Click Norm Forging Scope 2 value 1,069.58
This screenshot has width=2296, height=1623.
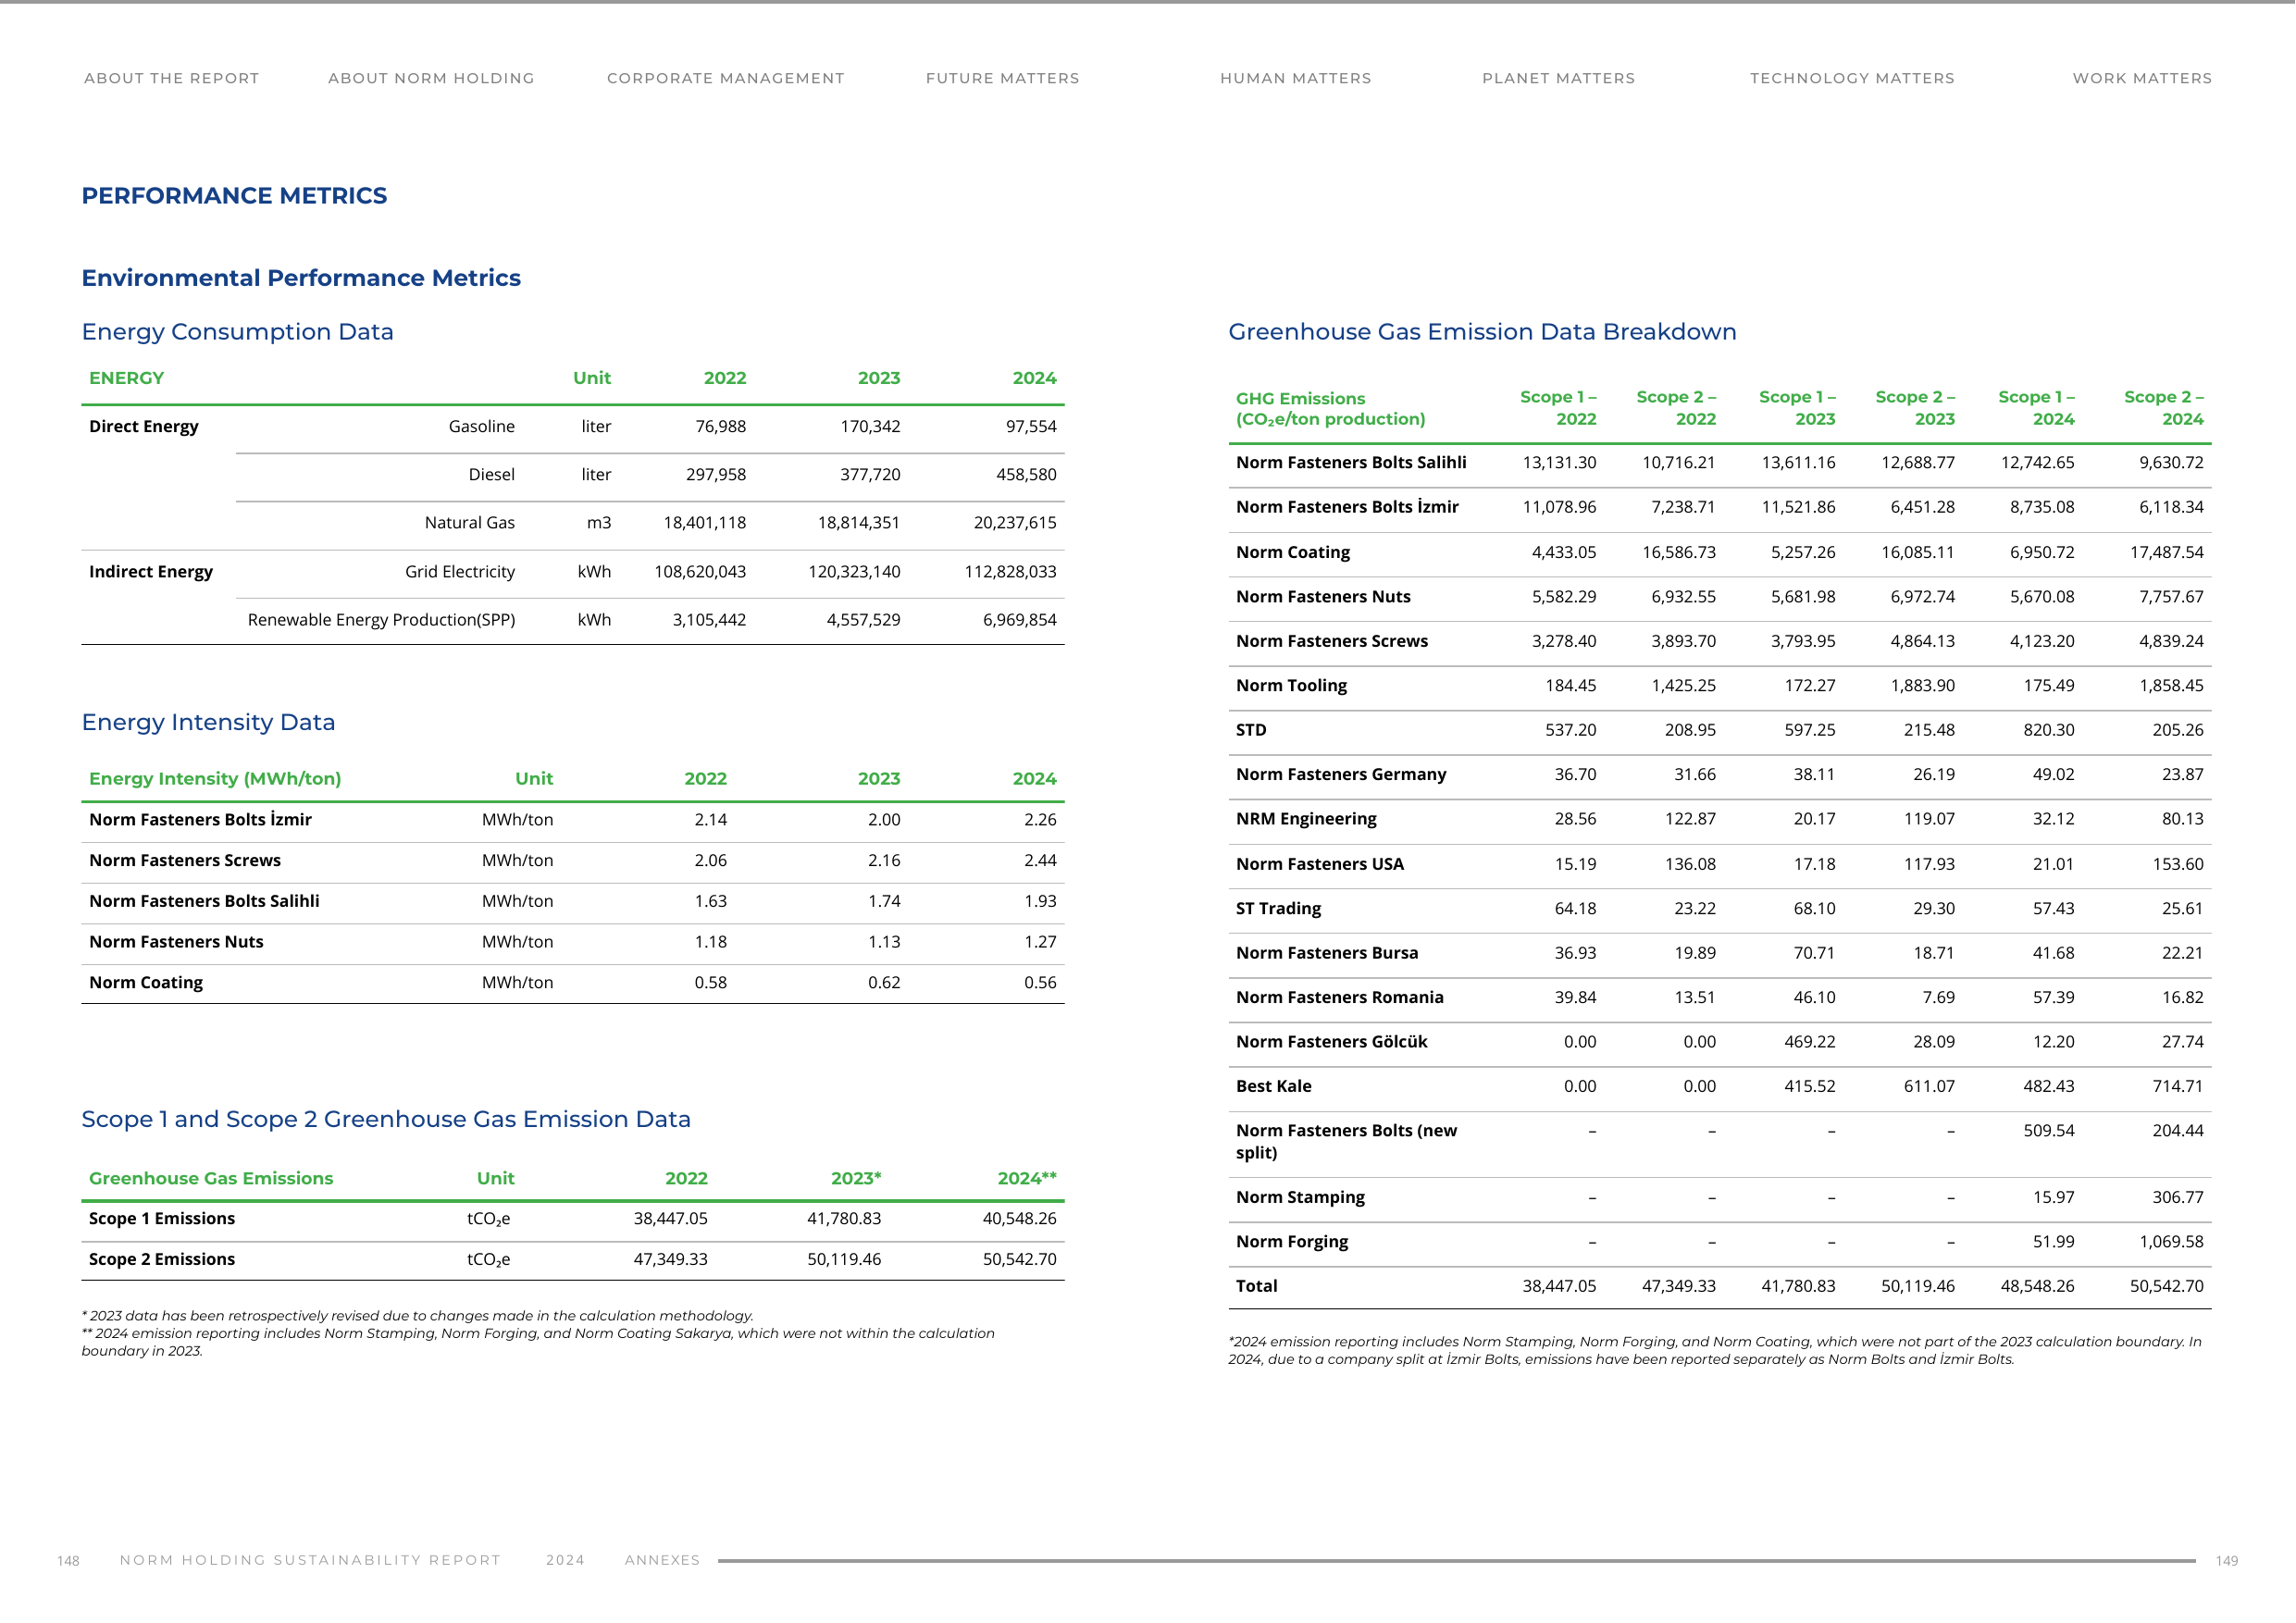point(2171,1241)
